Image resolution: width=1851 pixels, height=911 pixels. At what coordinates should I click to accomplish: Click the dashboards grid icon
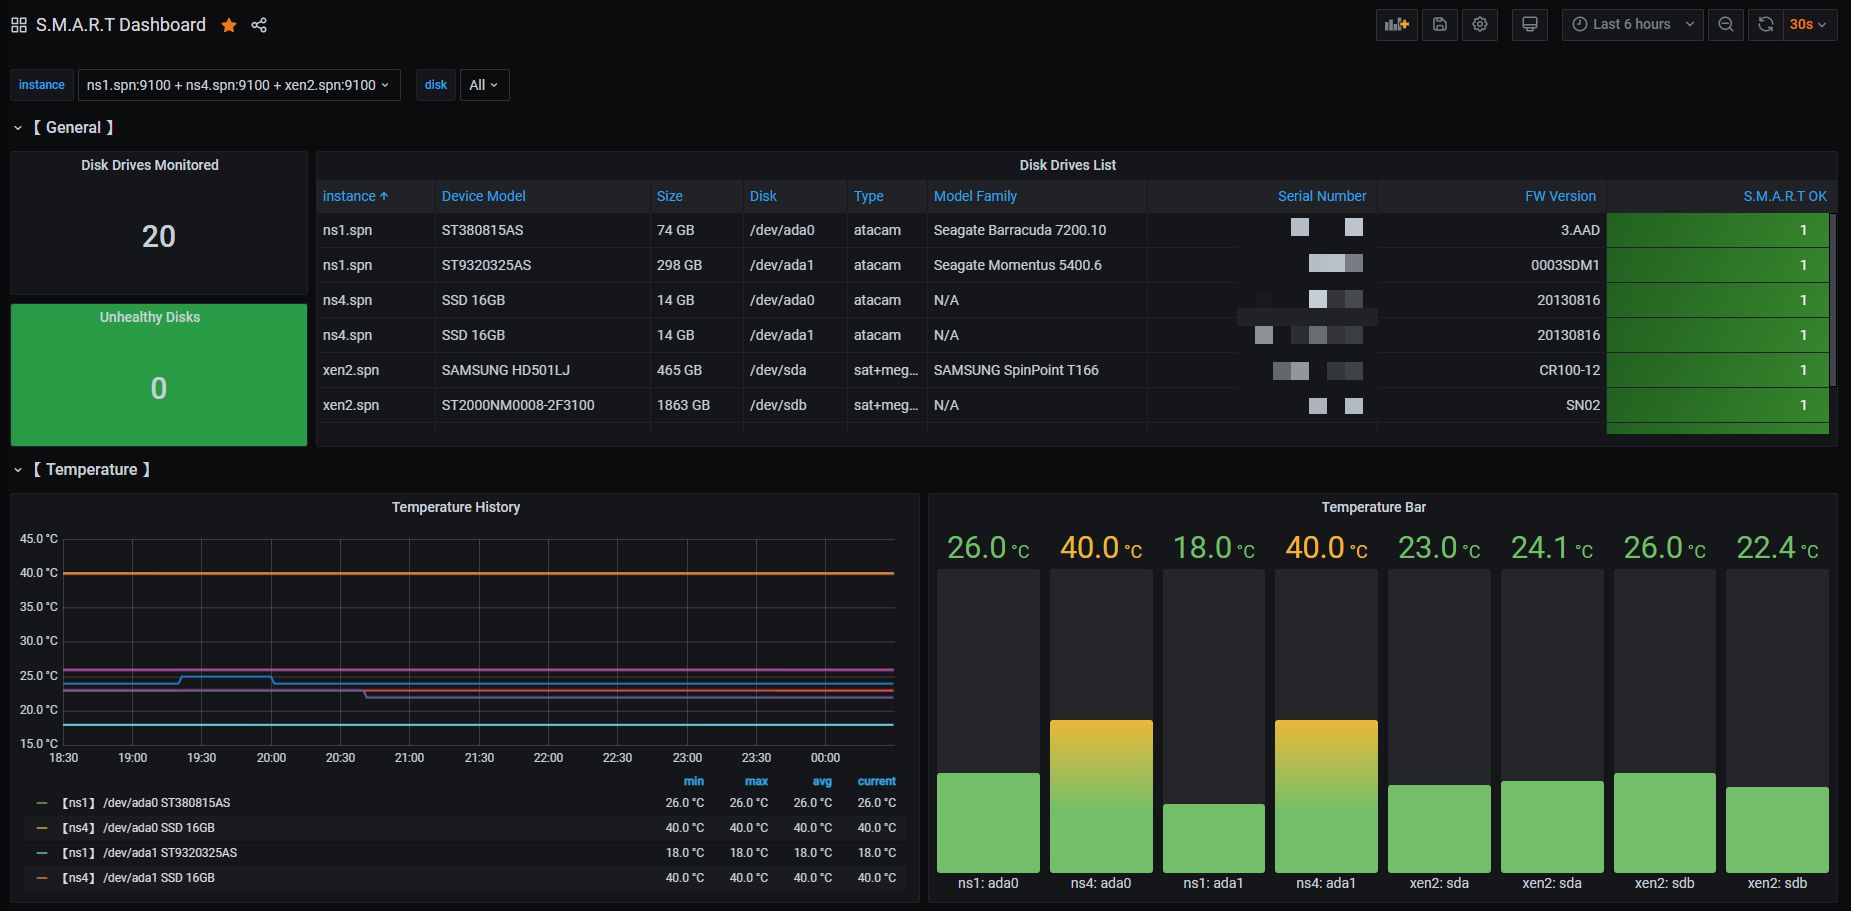(x=19, y=25)
